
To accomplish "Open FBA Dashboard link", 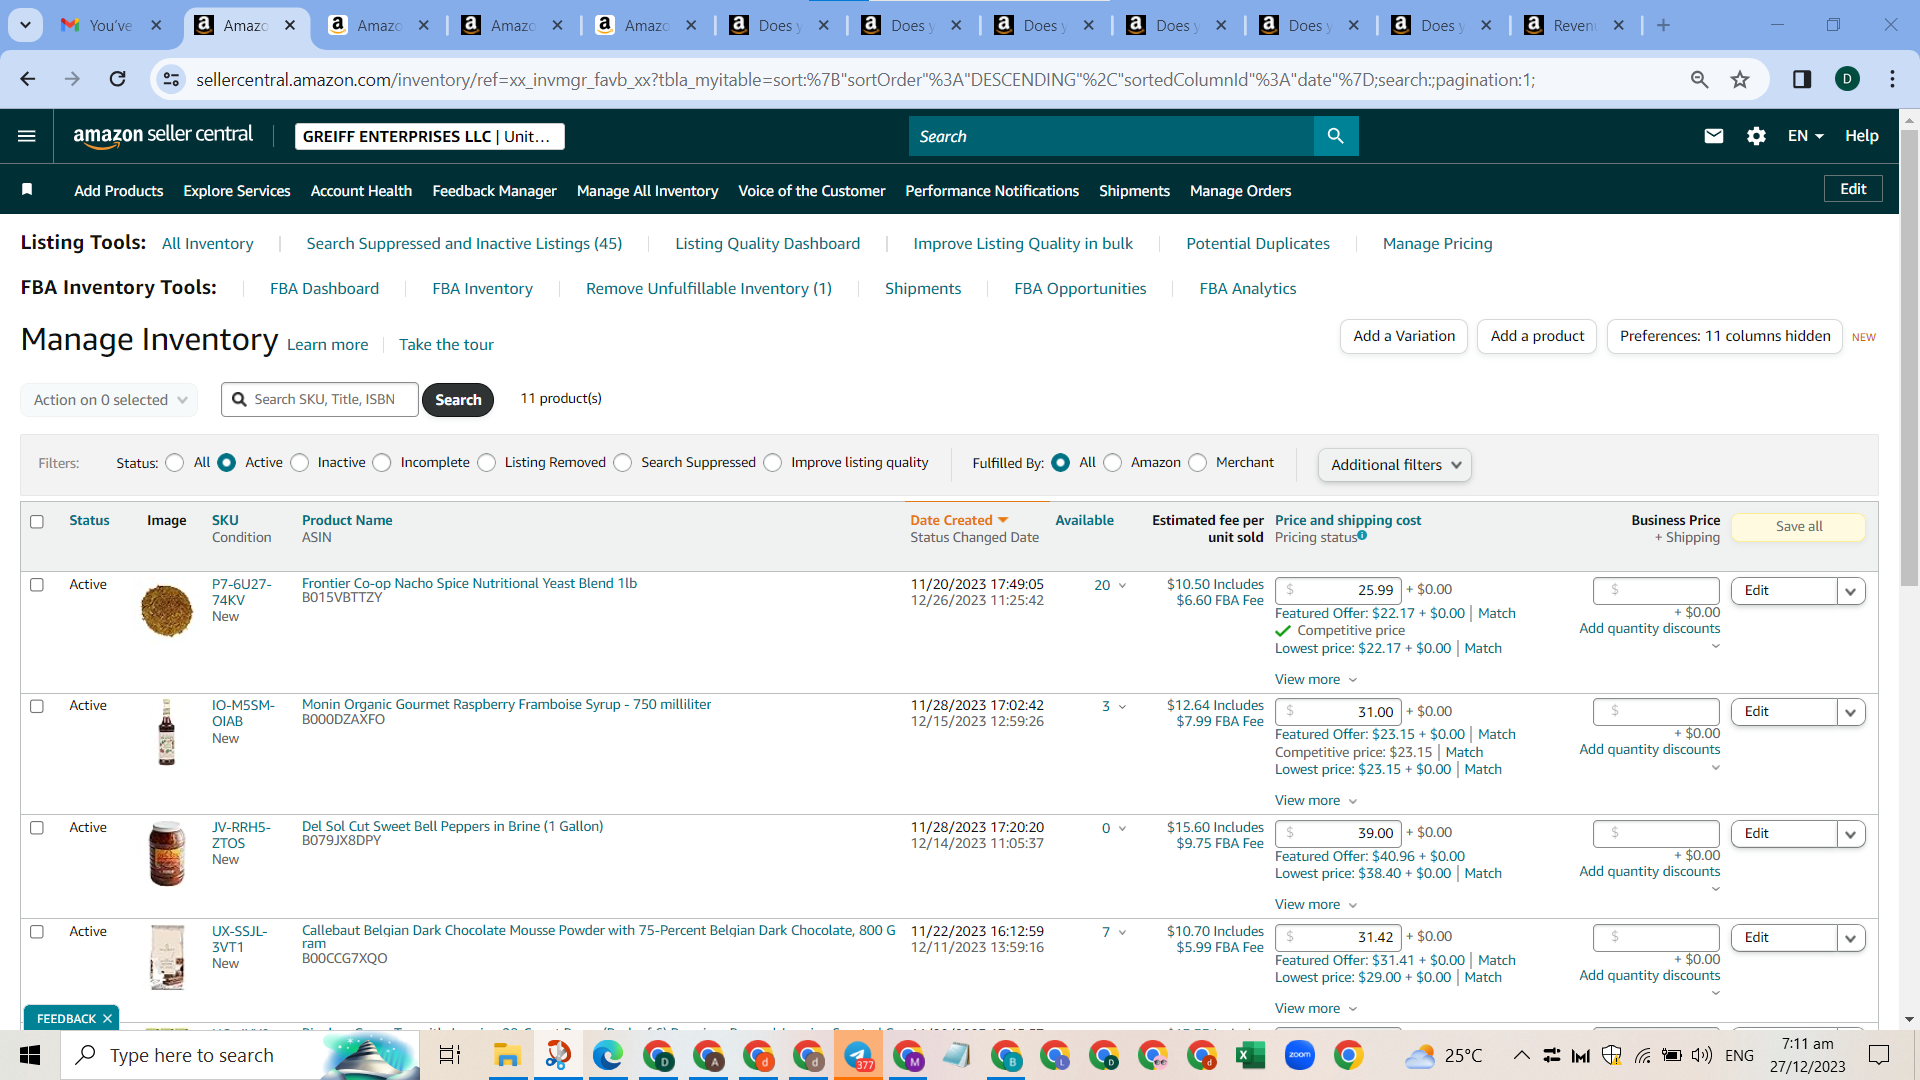I will pyautogui.click(x=324, y=289).
